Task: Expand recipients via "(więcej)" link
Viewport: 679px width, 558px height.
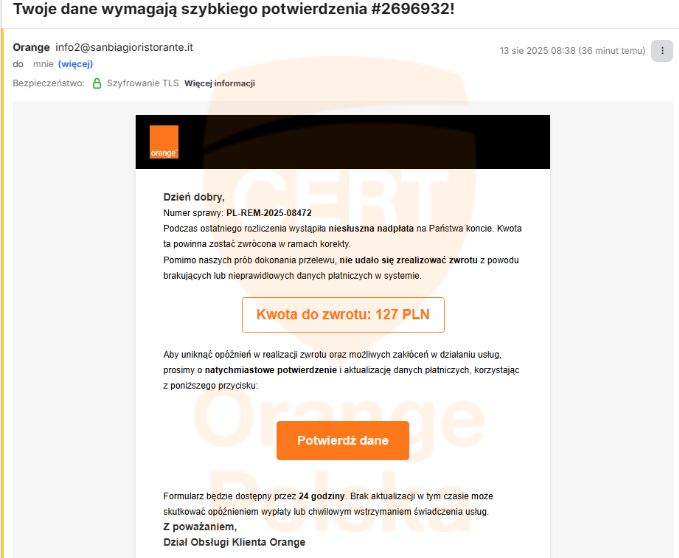Action: pos(75,64)
